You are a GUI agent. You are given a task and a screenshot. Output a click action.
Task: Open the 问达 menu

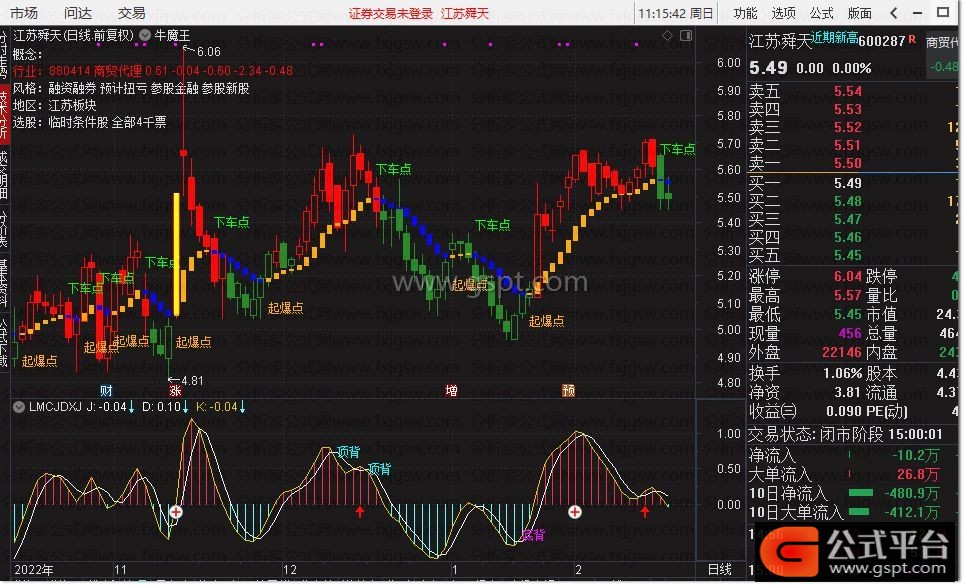78,13
